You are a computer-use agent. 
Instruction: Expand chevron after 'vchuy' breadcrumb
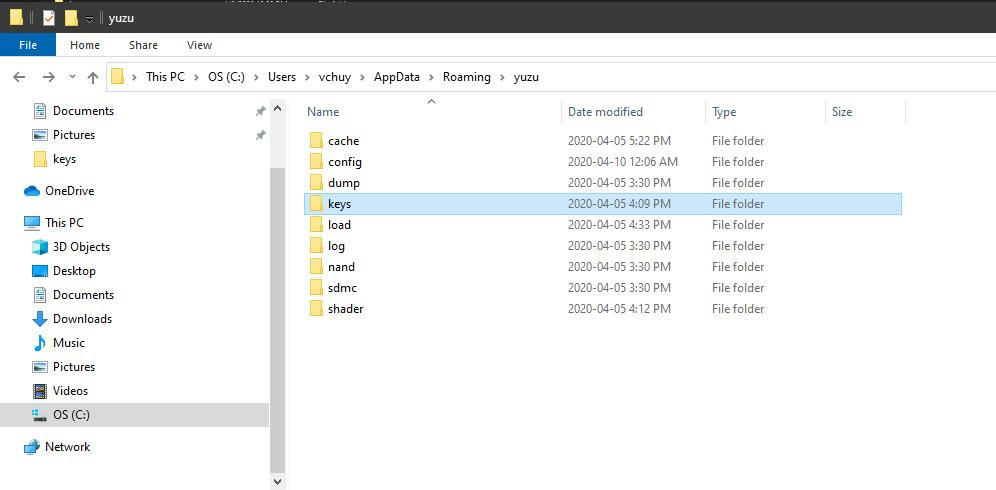coord(363,77)
